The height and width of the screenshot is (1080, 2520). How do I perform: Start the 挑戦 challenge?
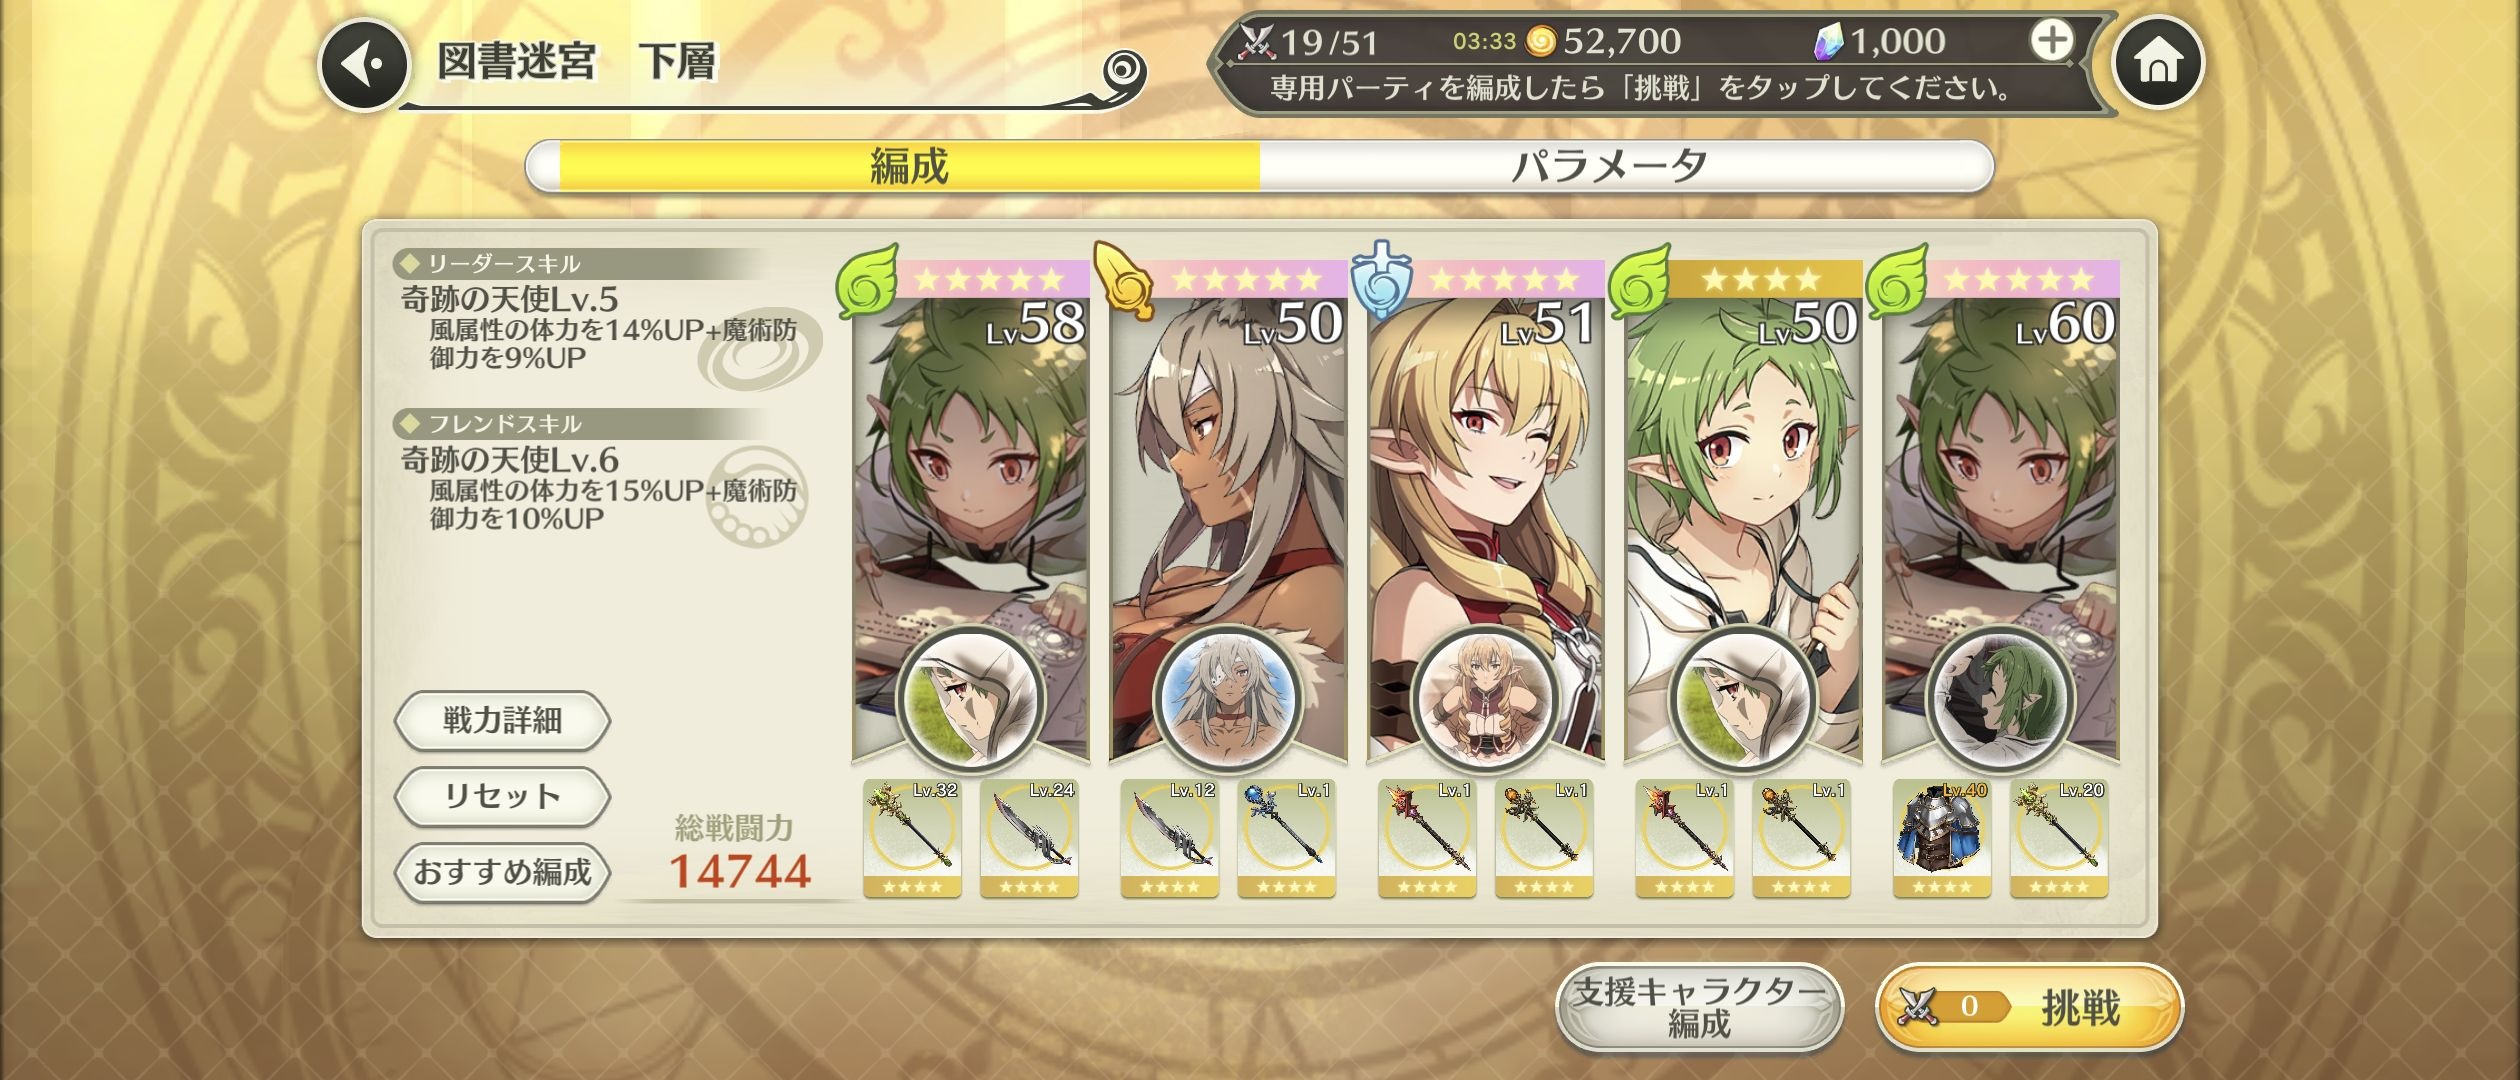(2029, 1007)
